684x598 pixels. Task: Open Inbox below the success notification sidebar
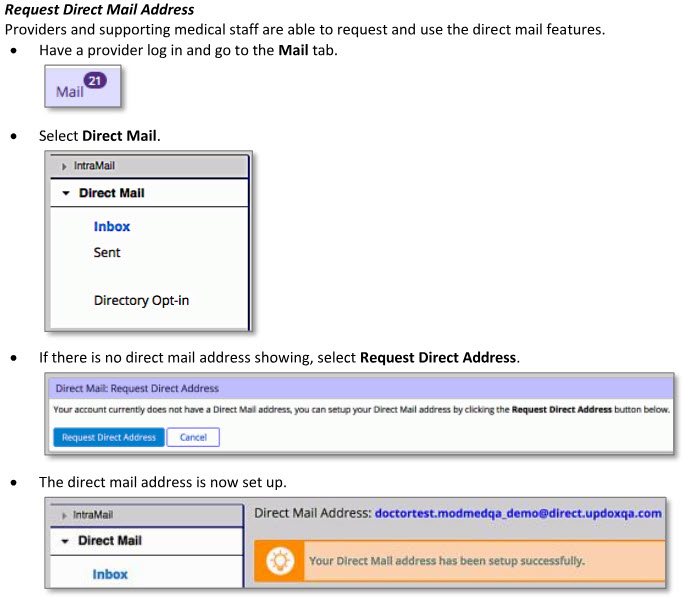pyautogui.click(x=110, y=574)
